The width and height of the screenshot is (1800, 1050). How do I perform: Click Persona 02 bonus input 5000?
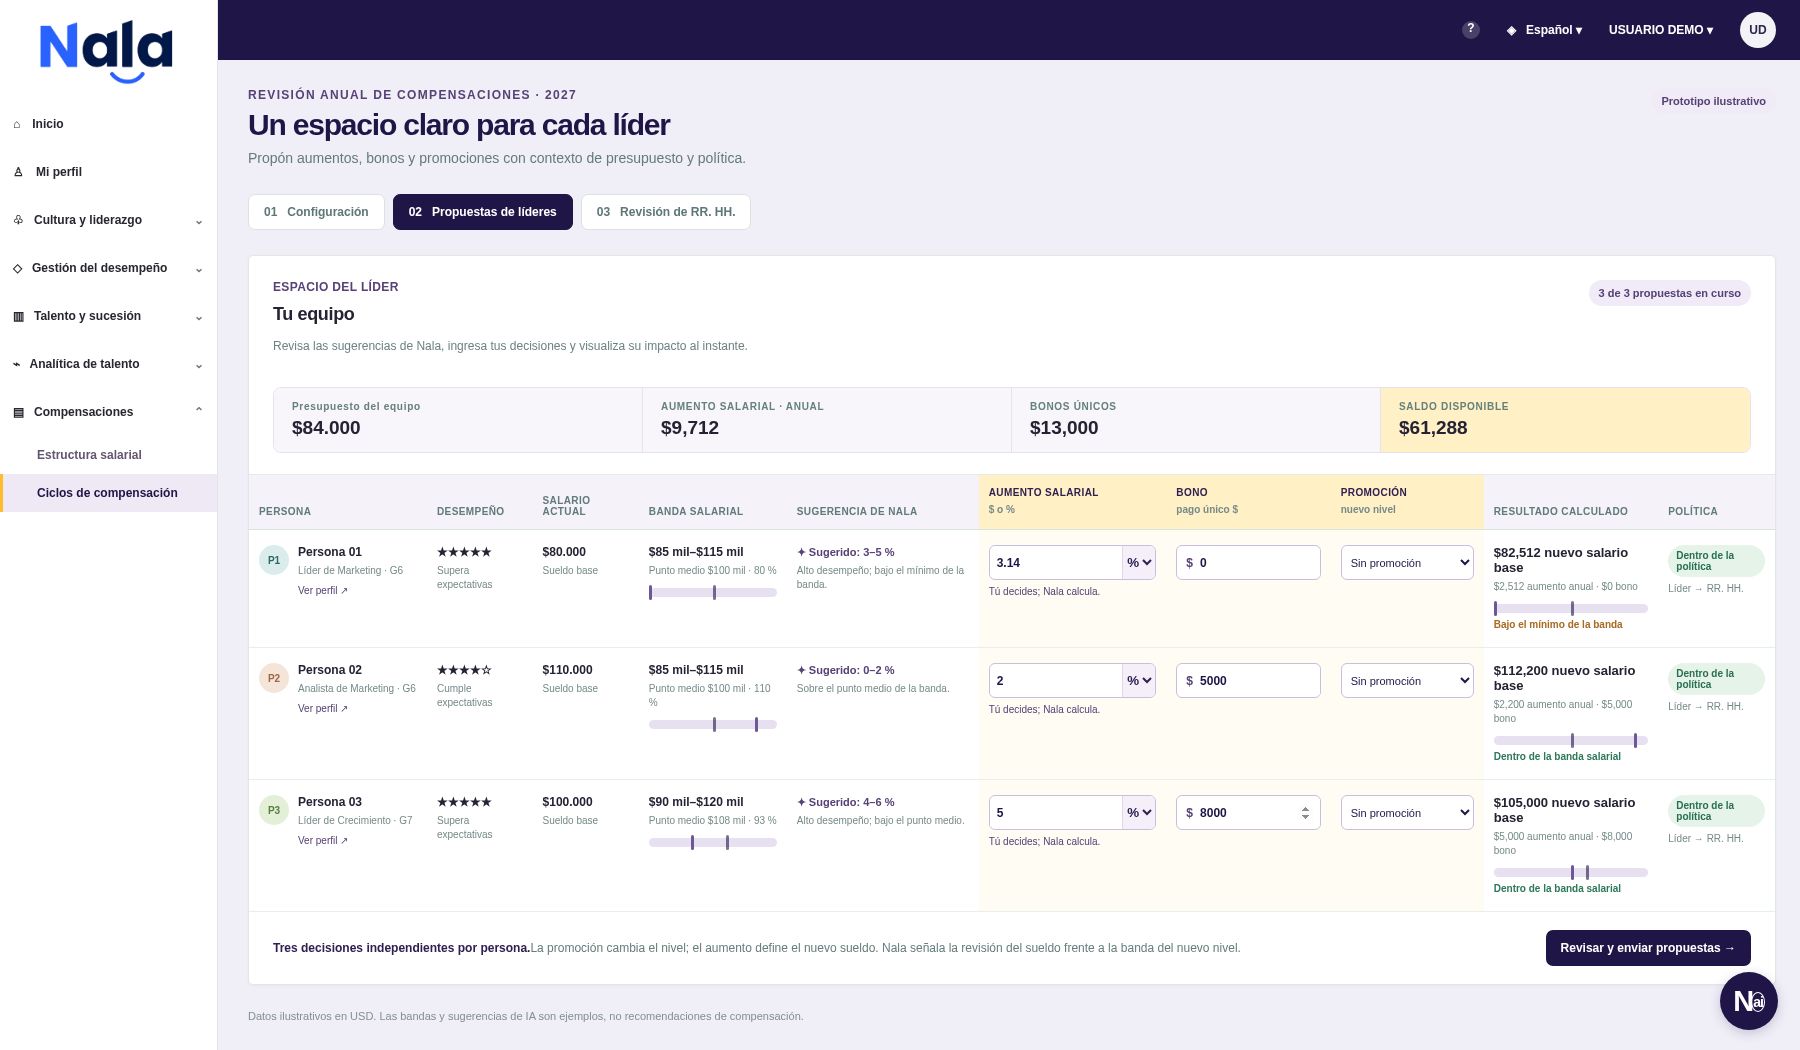pyautogui.click(x=1248, y=681)
